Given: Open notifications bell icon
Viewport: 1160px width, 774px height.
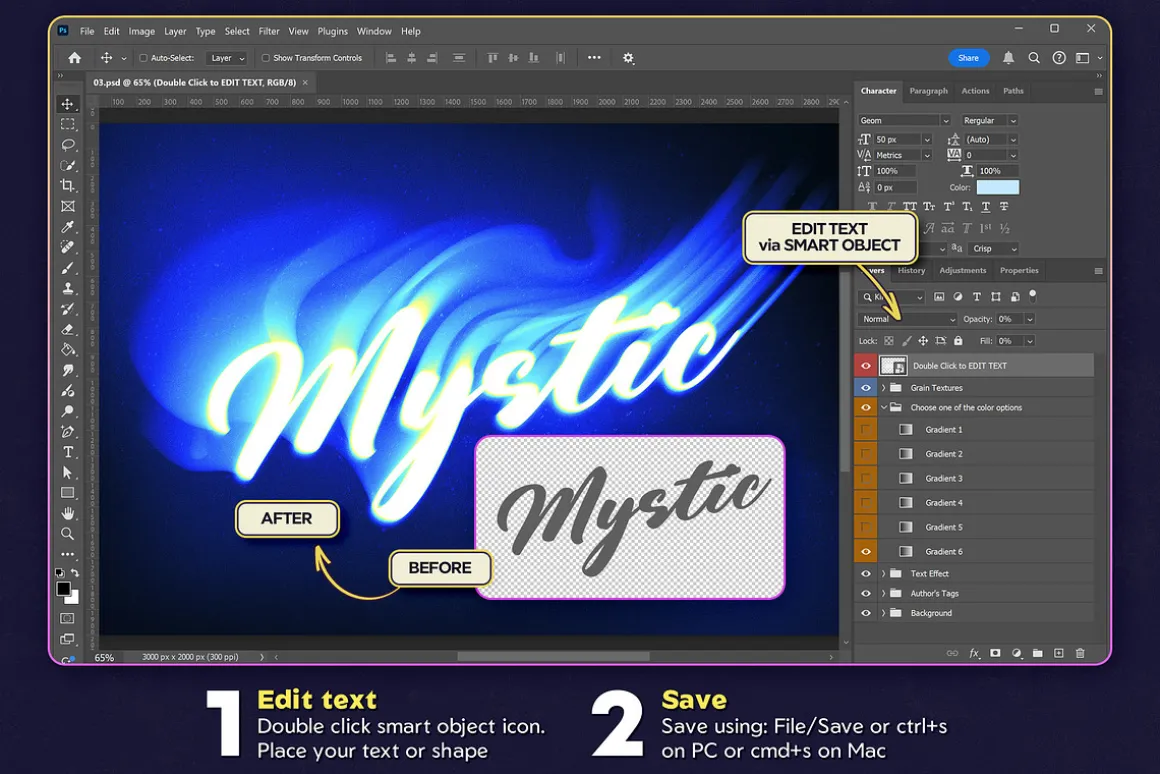Looking at the screenshot, I should (x=1008, y=58).
